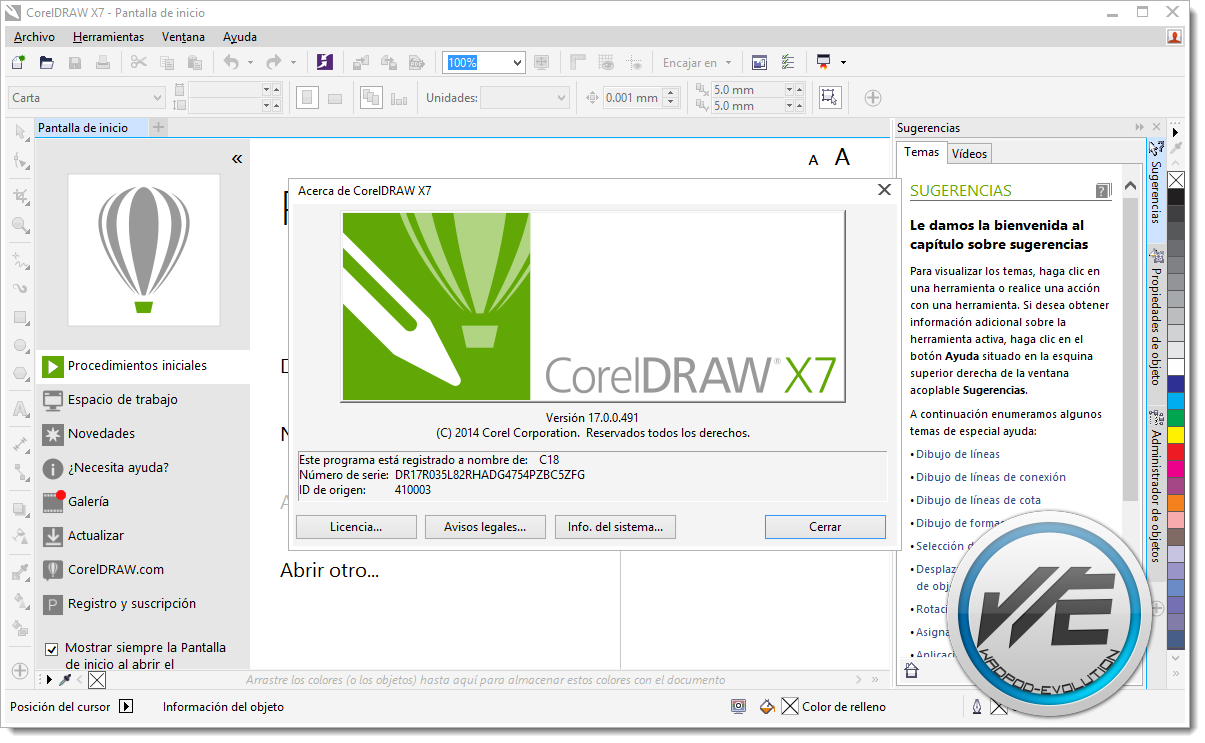
Task: Click the Print icon in toolbar
Action: click(x=102, y=62)
